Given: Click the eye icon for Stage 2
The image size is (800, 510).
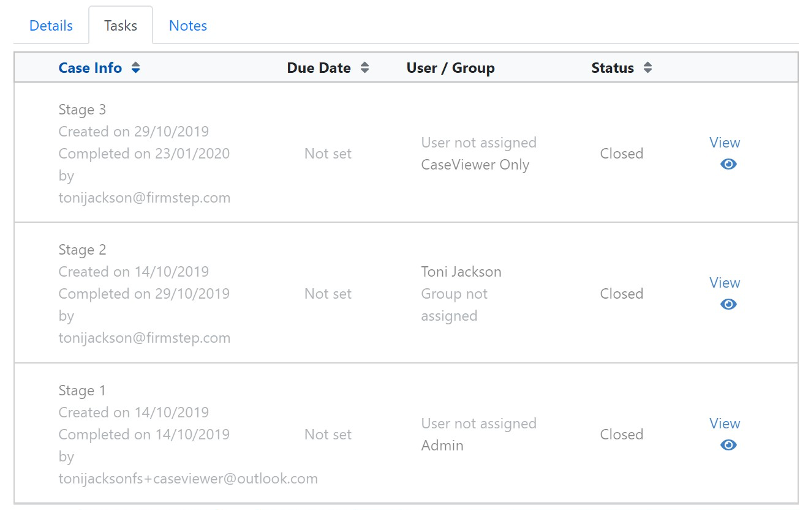Looking at the screenshot, I should (728, 304).
